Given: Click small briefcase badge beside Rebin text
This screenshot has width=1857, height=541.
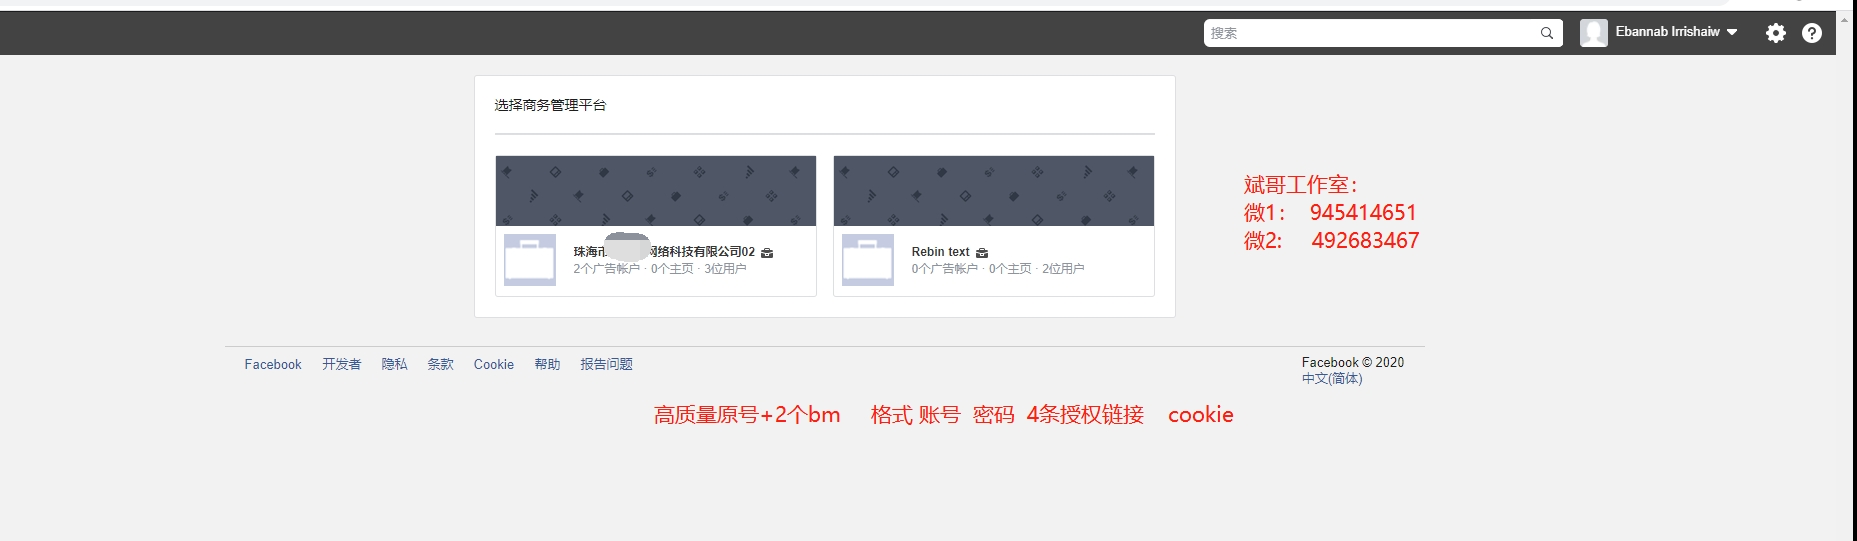Looking at the screenshot, I should (x=982, y=253).
